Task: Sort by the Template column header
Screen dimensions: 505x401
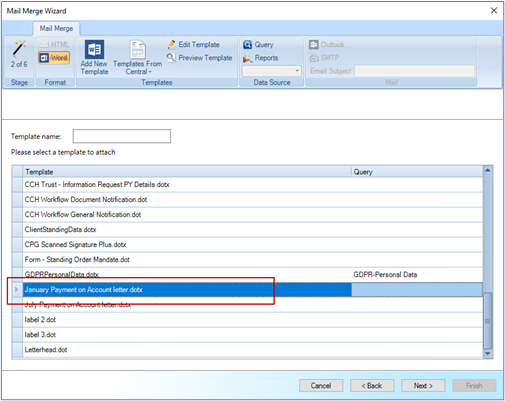Action: click(187, 172)
